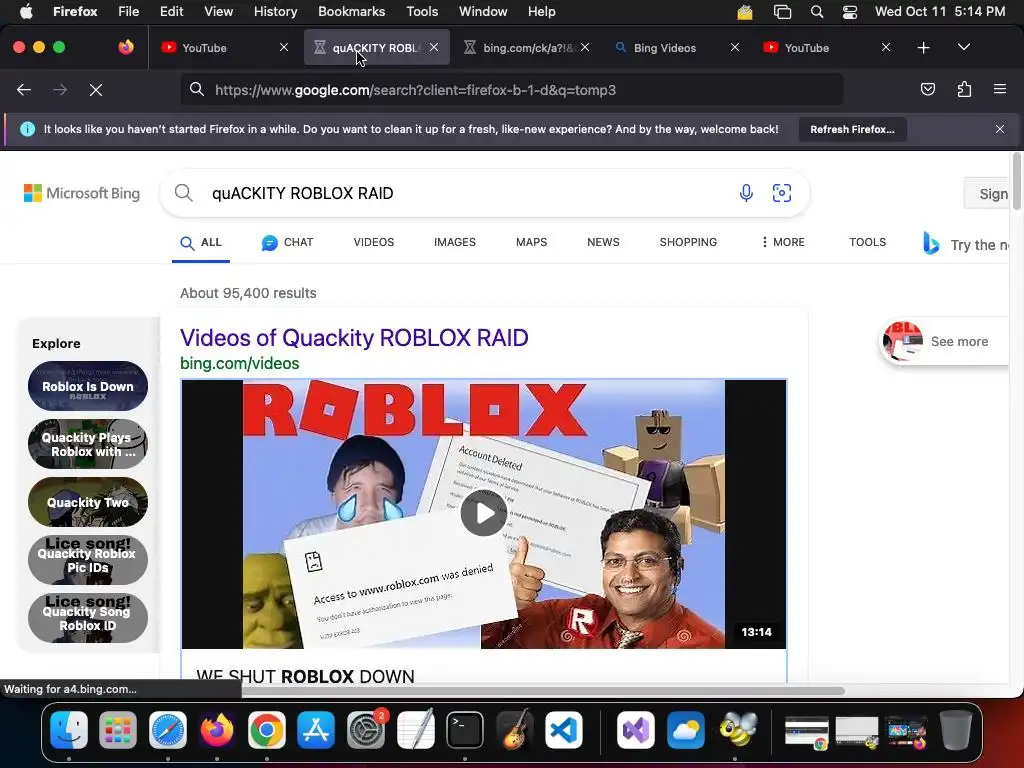The height and width of the screenshot is (768, 1024).
Task: Expand the list all tabs chevron
Action: pyautogui.click(x=963, y=47)
